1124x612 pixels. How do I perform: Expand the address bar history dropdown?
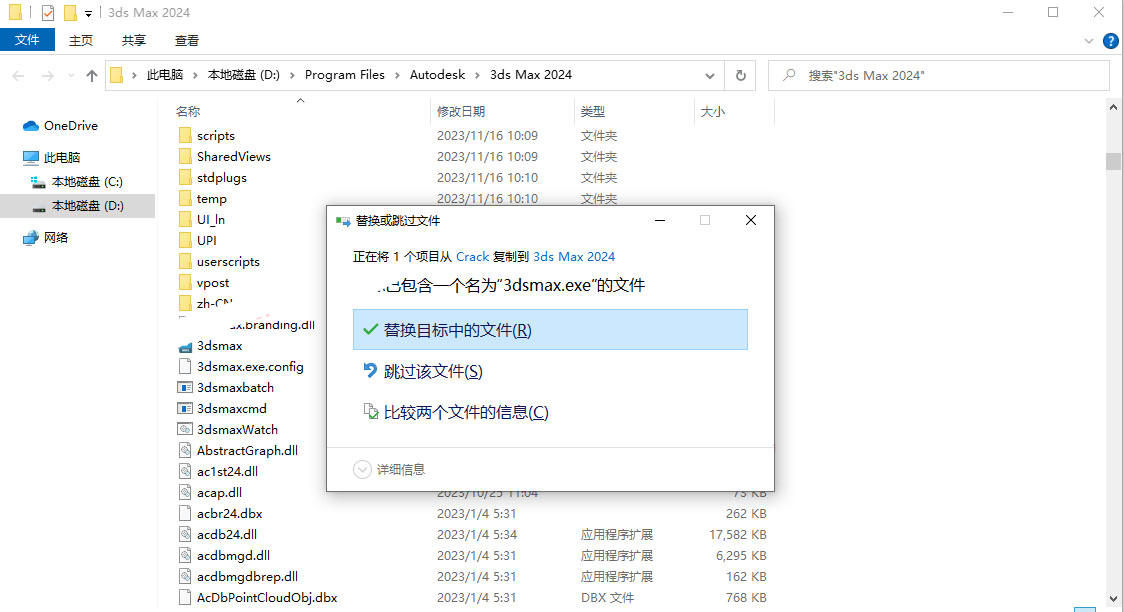click(x=710, y=75)
